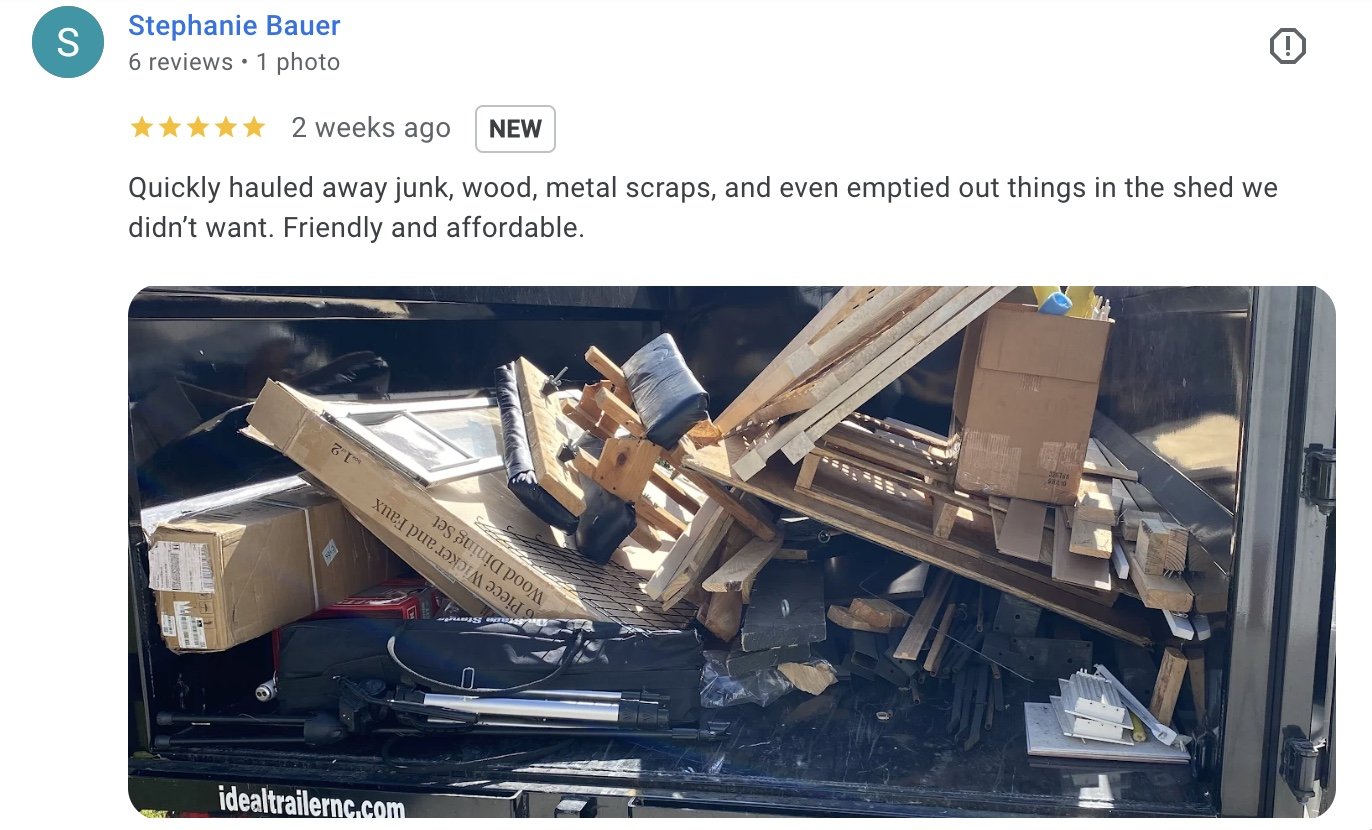Open Stephanie Bauer's profile name link
Screen dimensions: 1372x830
coord(234,26)
